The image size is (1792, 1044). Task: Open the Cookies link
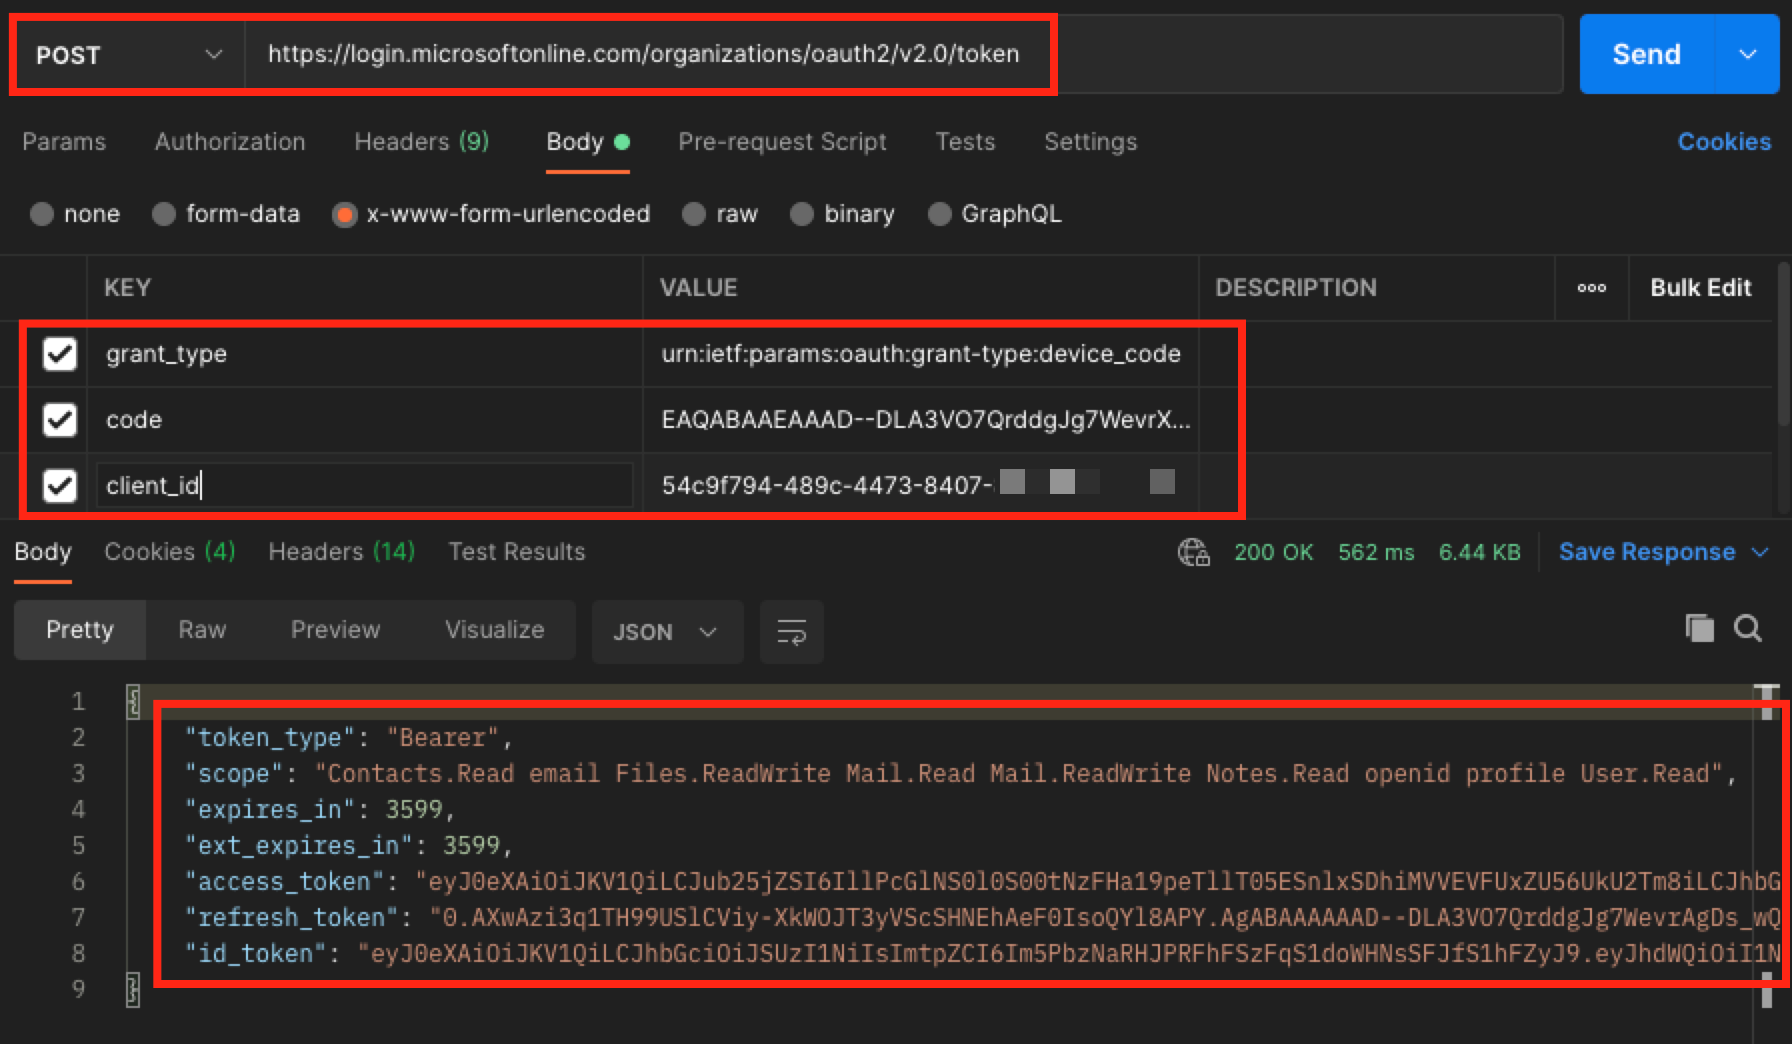(x=1723, y=142)
